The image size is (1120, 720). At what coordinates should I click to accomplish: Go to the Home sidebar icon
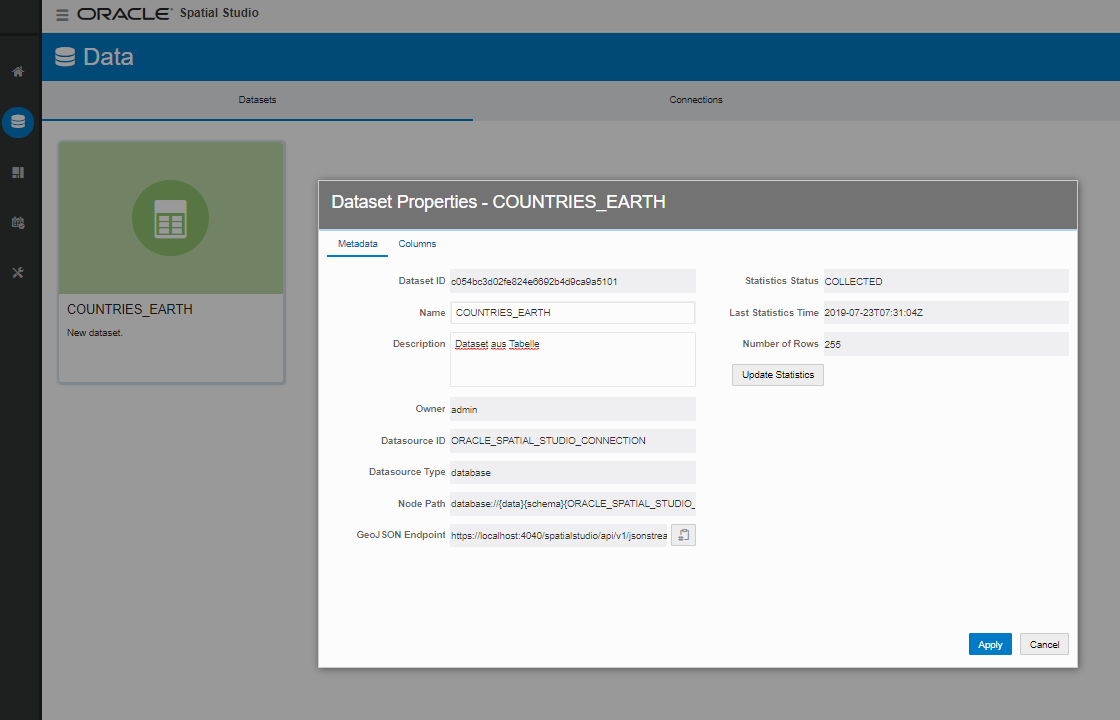point(18,71)
